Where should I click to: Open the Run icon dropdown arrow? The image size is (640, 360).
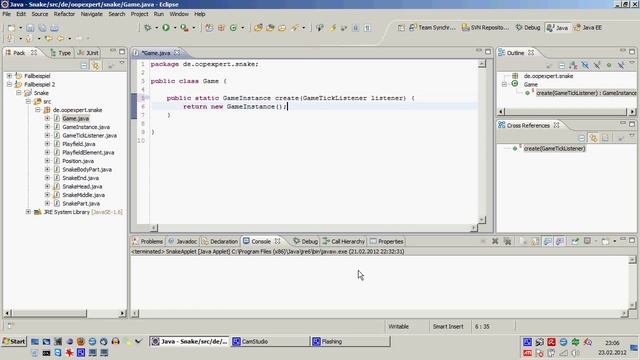(x=175, y=28)
